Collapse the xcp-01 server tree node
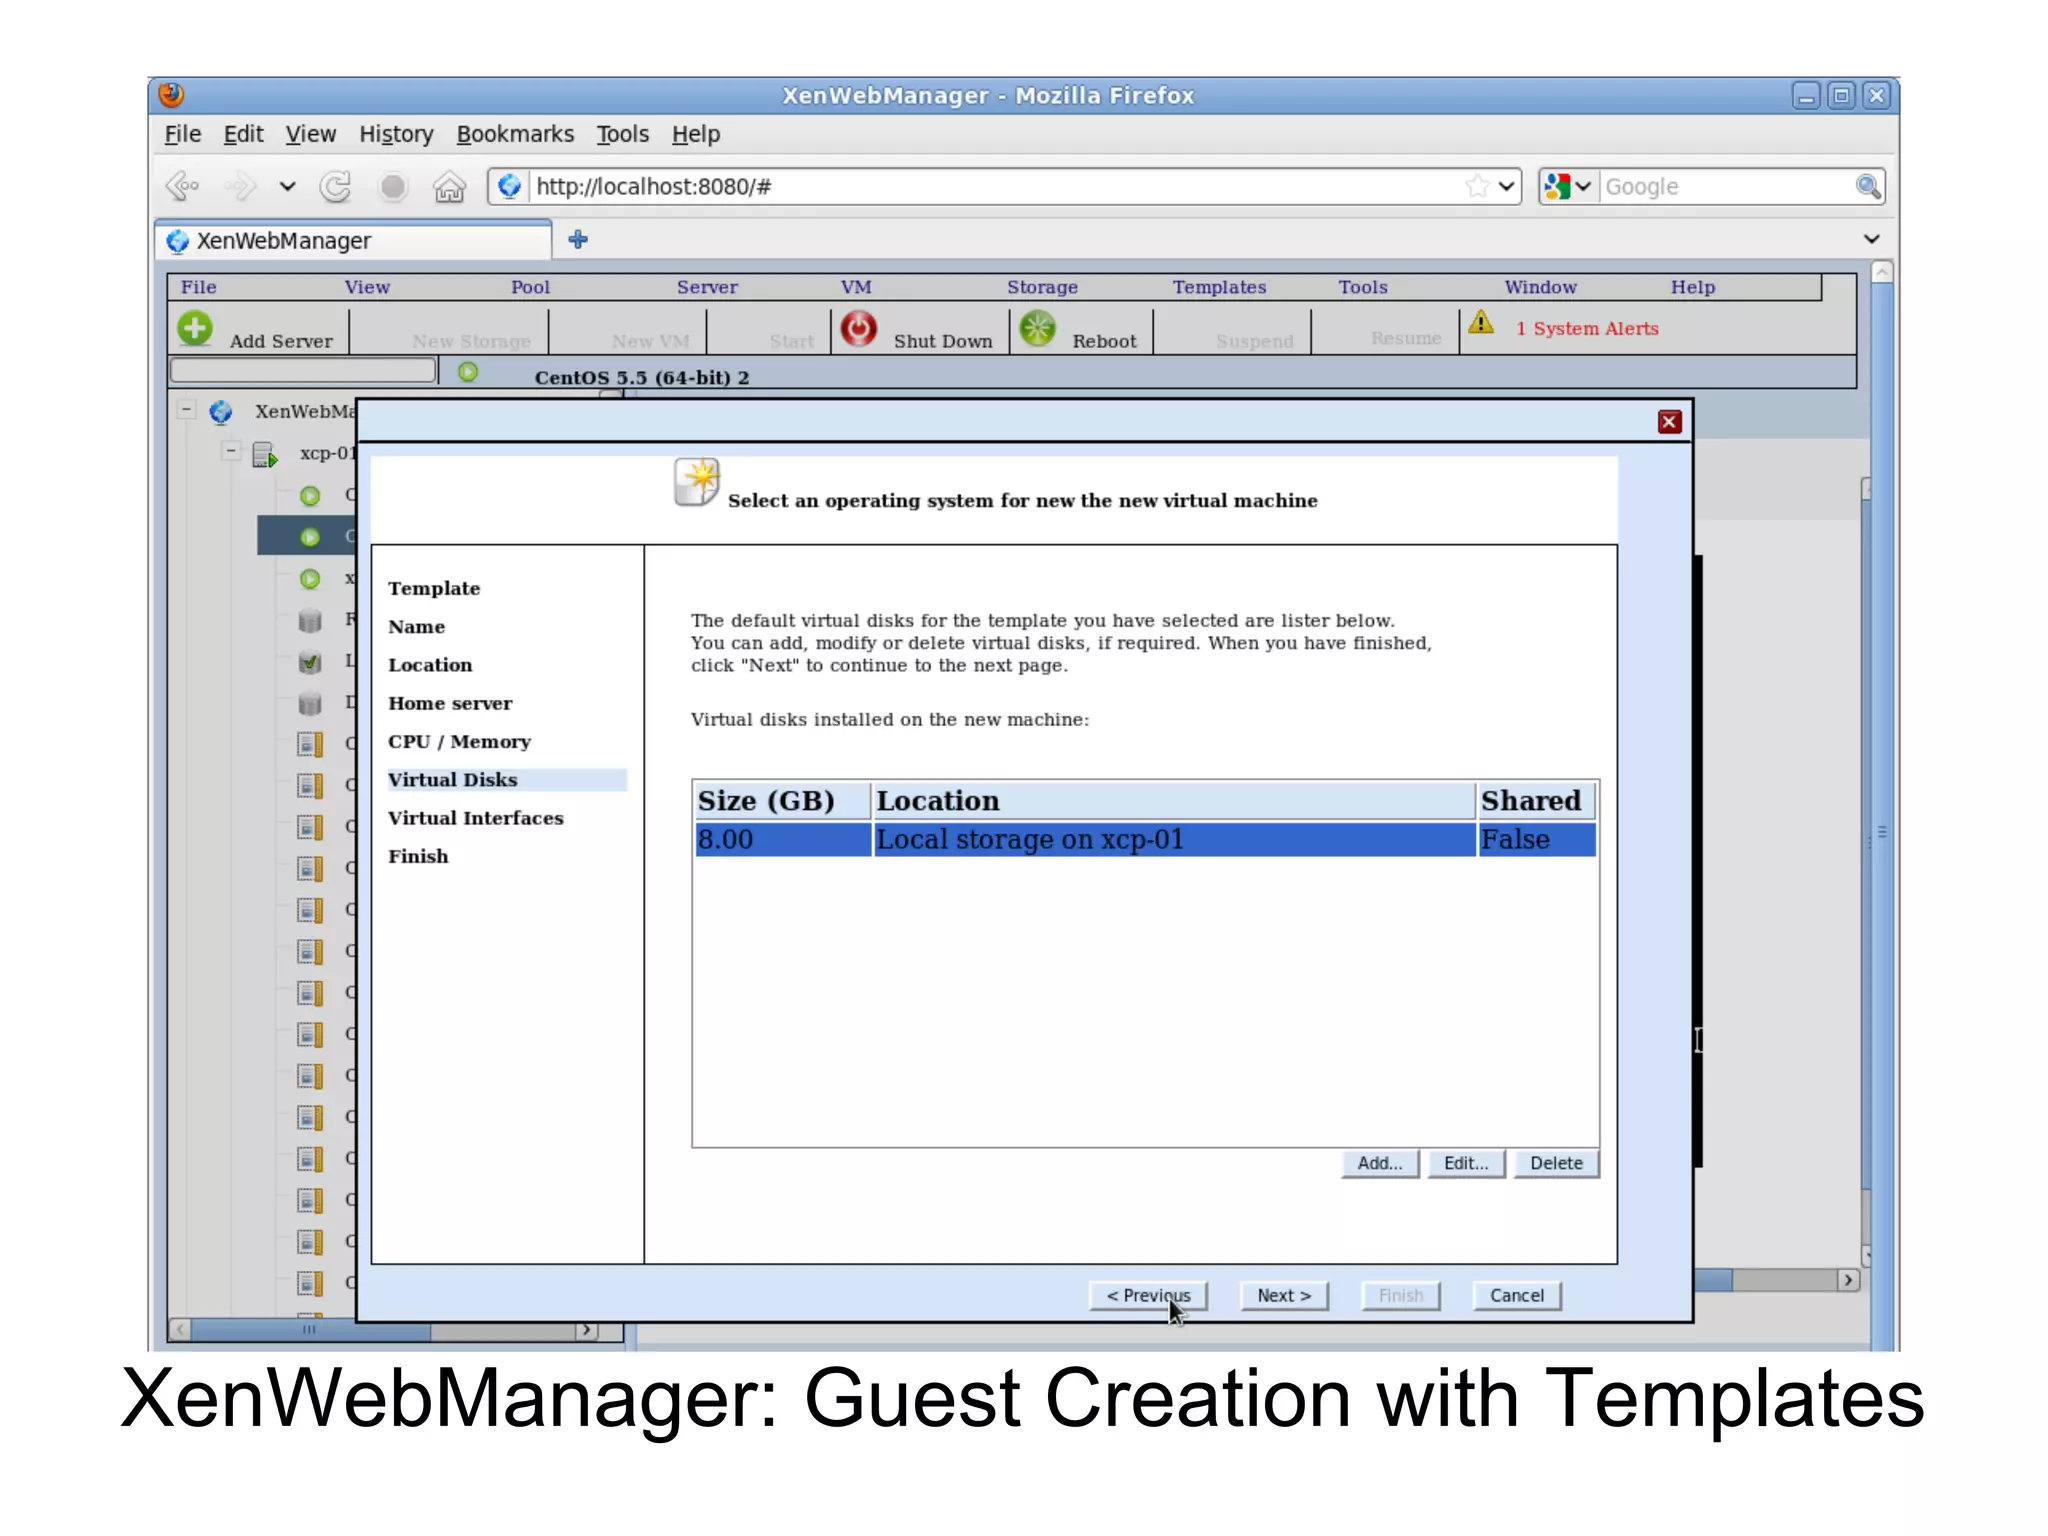Image resolution: width=2048 pixels, height=1536 pixels. click(231, 451)
